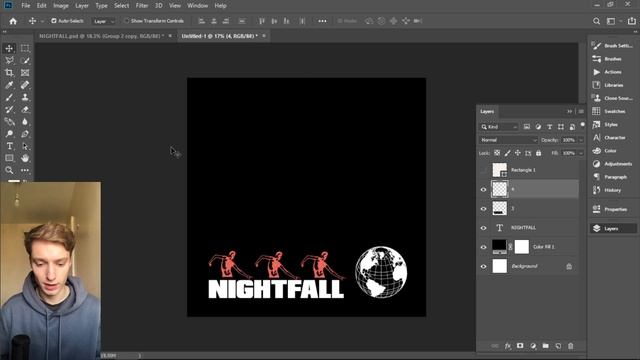Open the Search icon in options bar
Image resolution: width=640 pixels, height=360 pixels.
(x=596, y=21)
